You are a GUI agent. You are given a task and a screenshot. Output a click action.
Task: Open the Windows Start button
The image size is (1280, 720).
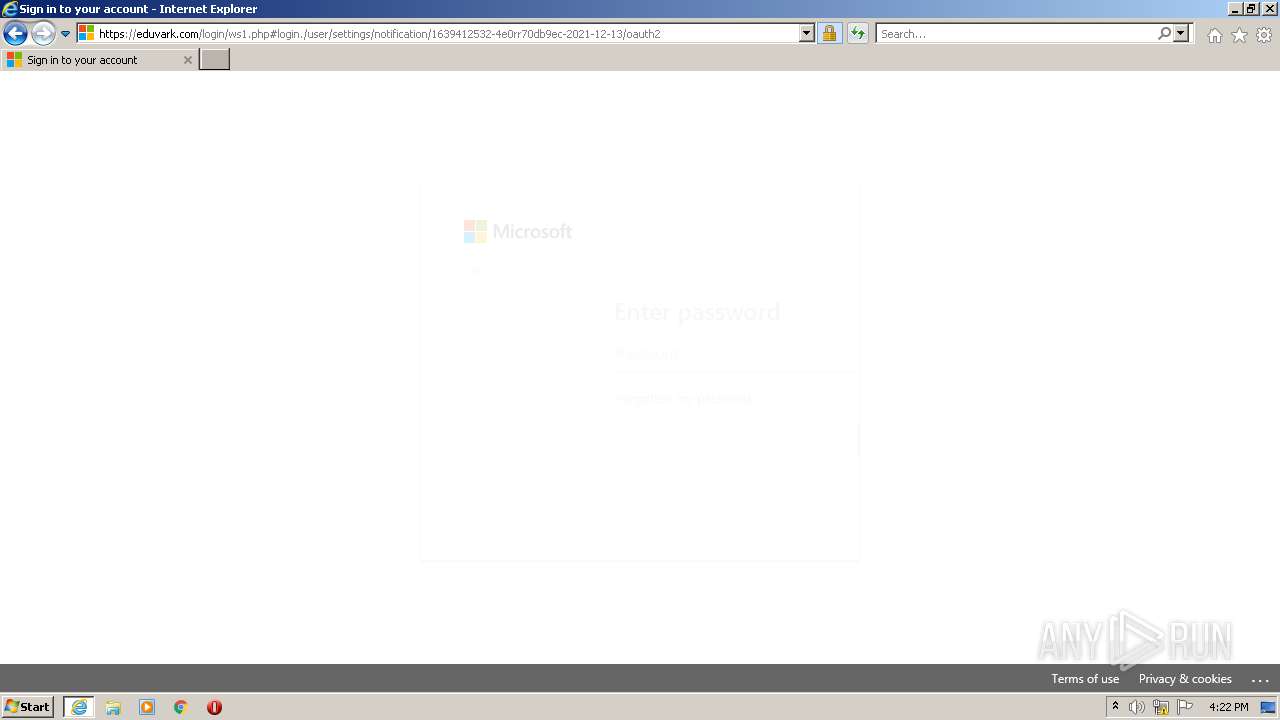pyautogui.click(x=27, y=707)
